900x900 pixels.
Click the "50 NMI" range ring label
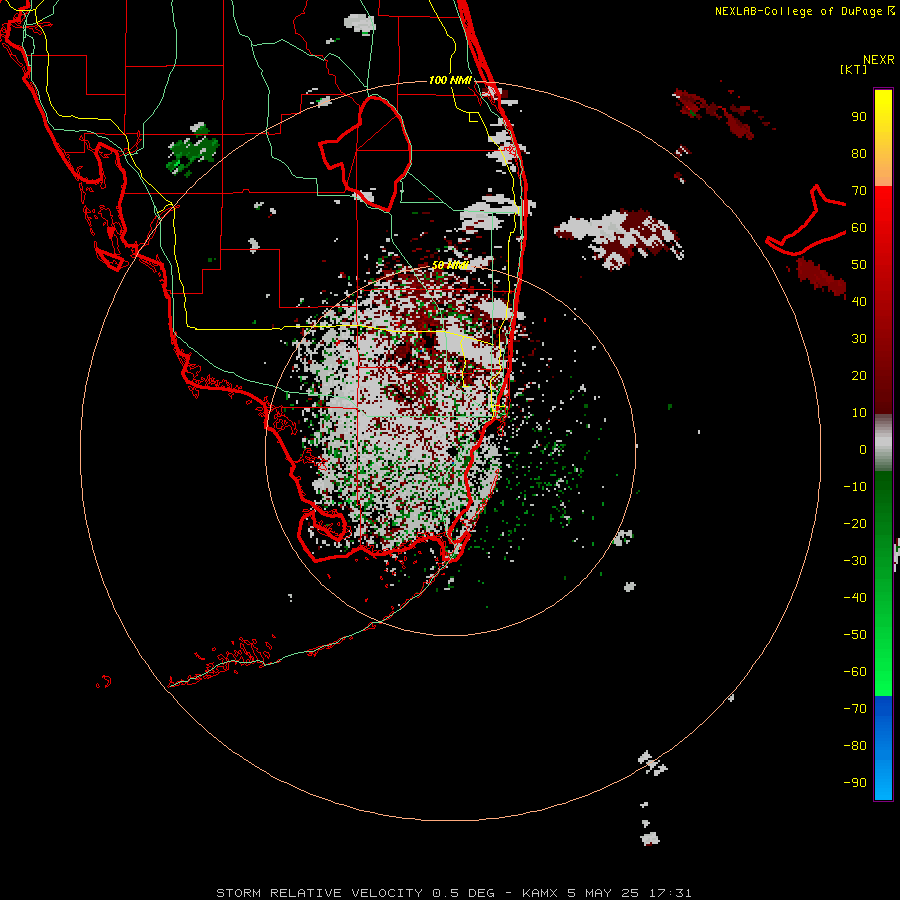450,265
